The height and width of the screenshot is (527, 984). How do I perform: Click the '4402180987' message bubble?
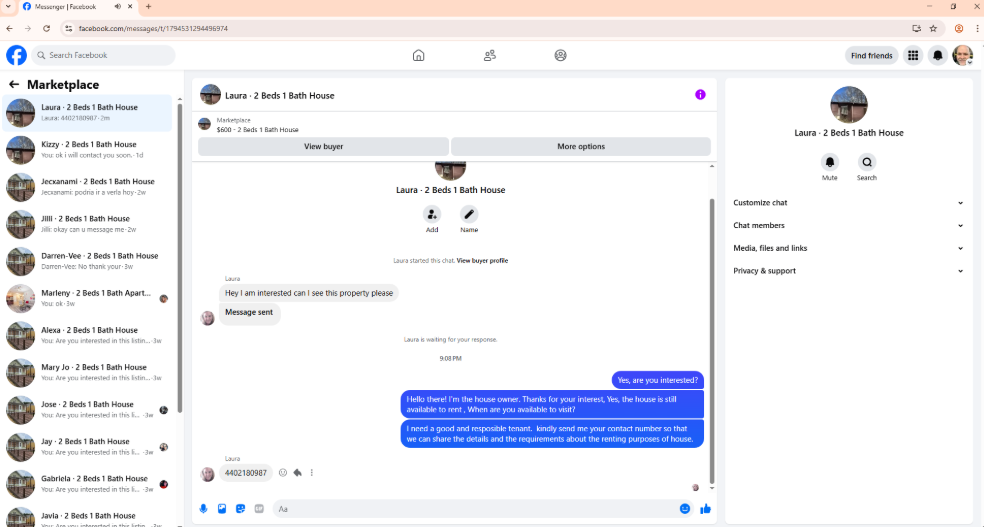pyautogui.click(x=245, y=473)
